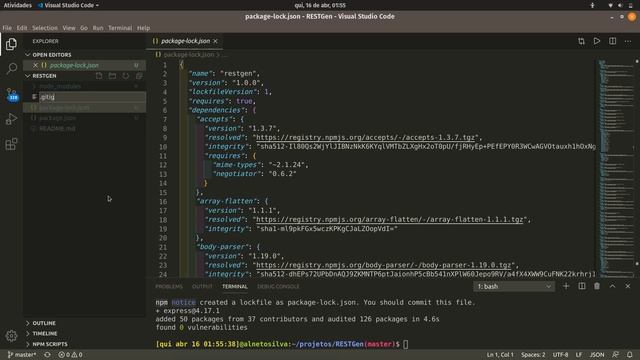The width and height of the screenshot is (640, 360).
Task: Open the Manage gear menu
Action: (x=11, y=336)
